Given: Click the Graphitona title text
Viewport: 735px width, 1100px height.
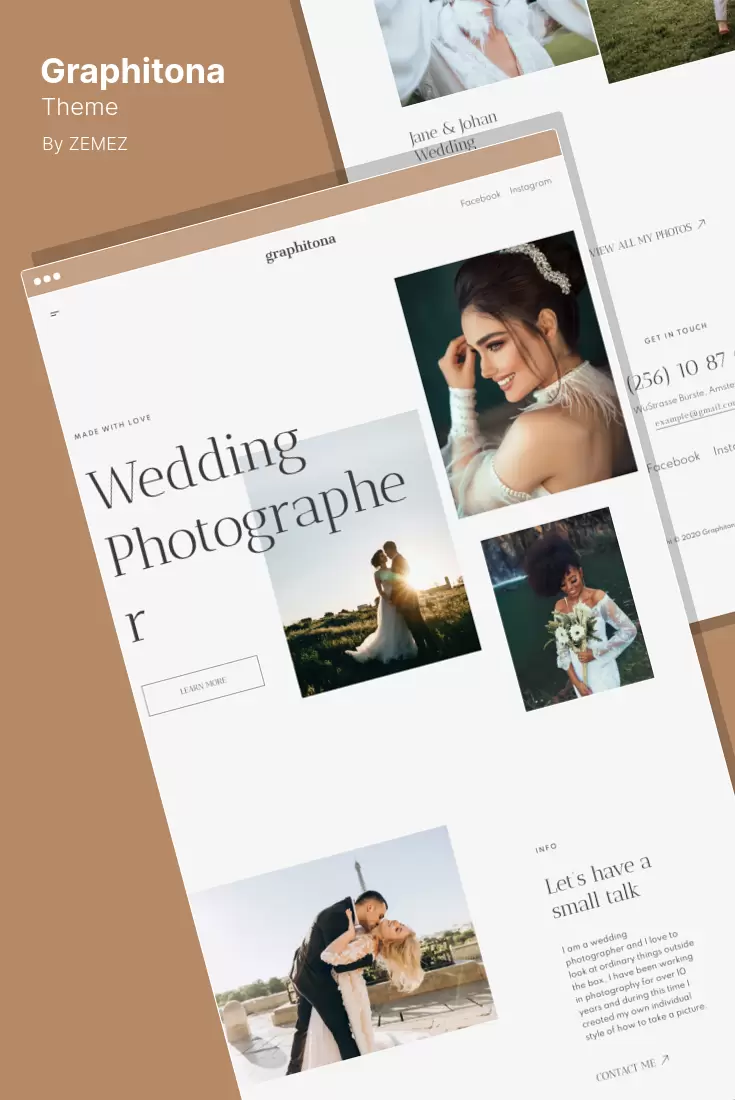Looking at the screenshot, I should 133,71.
